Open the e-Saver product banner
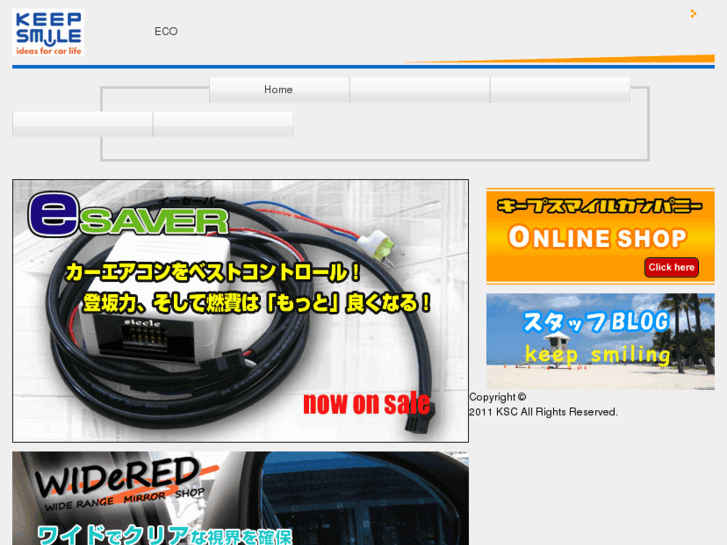The width and height of the screenshot is (727, 545). pos(240,311)
